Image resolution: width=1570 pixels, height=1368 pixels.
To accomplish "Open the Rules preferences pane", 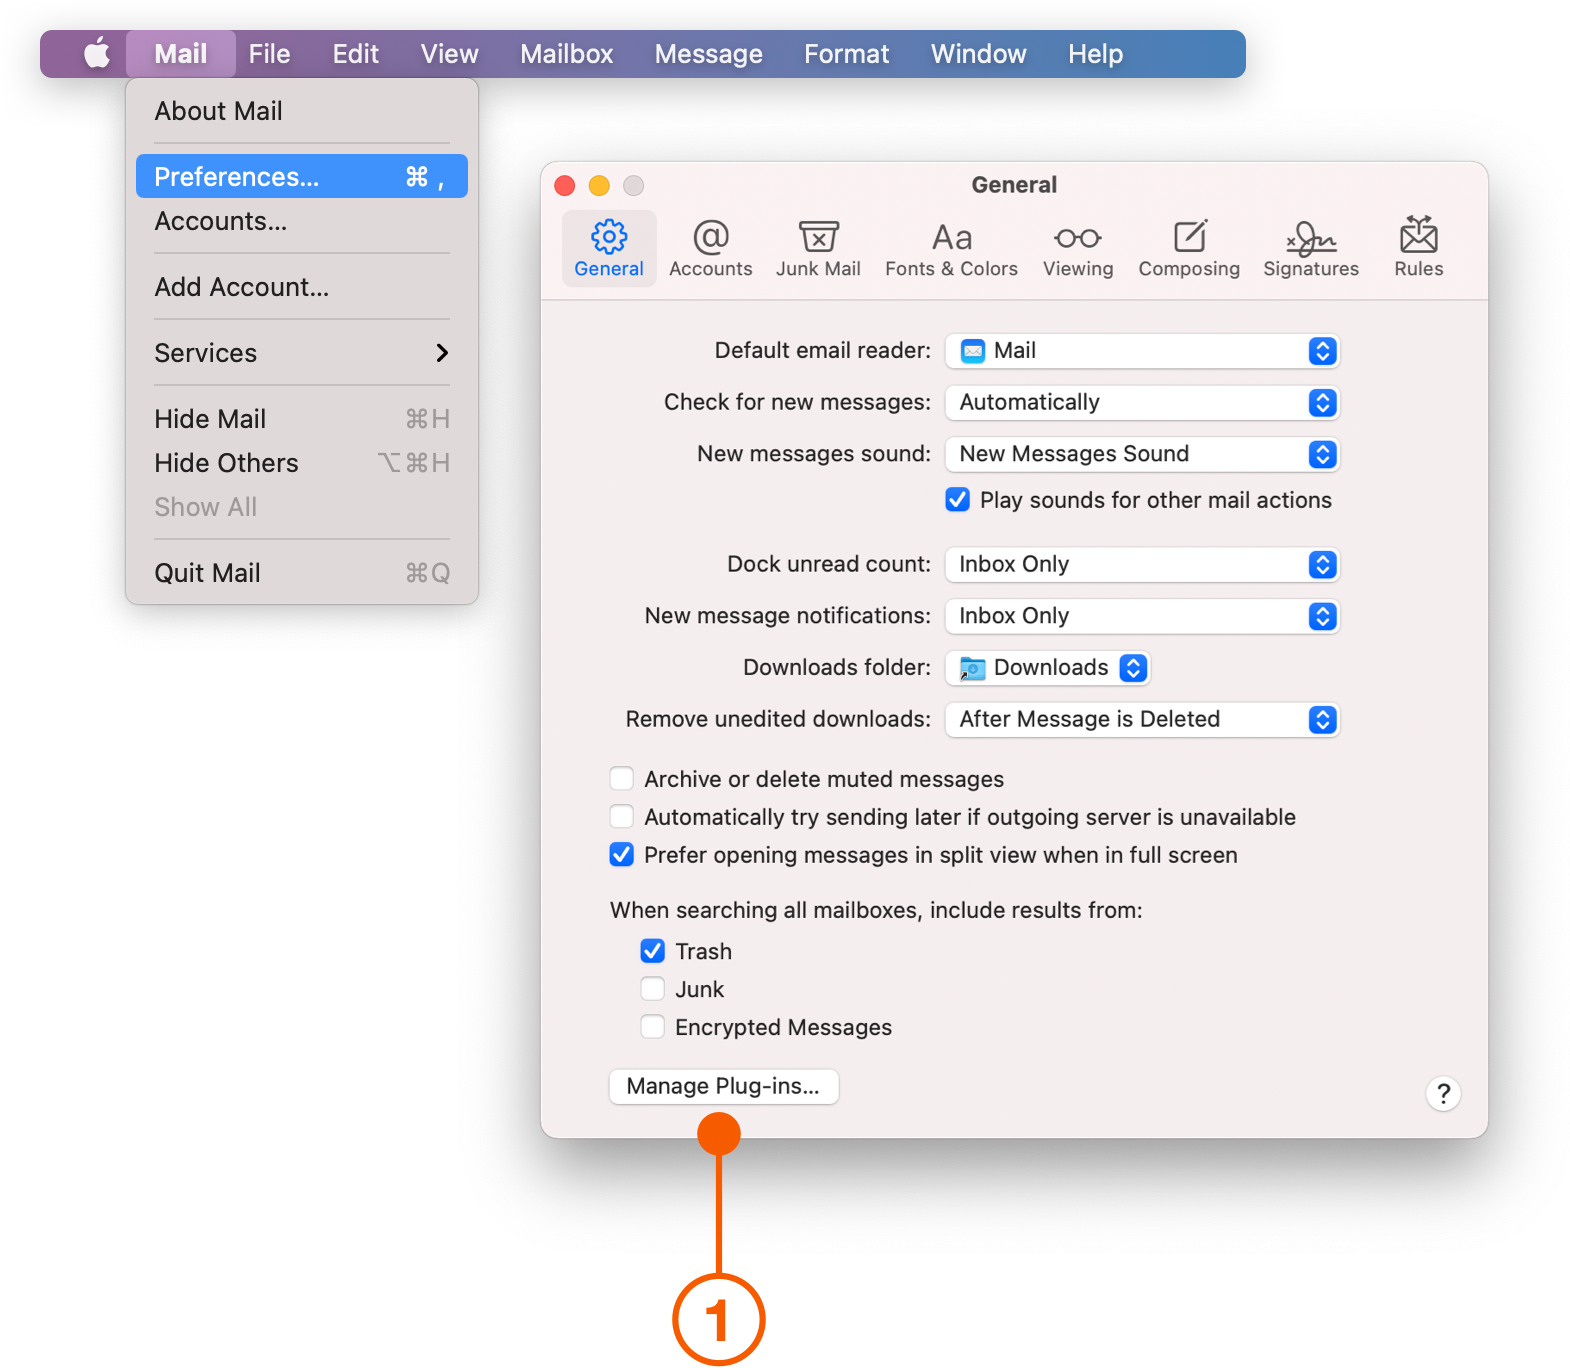I will point(1419,248).
